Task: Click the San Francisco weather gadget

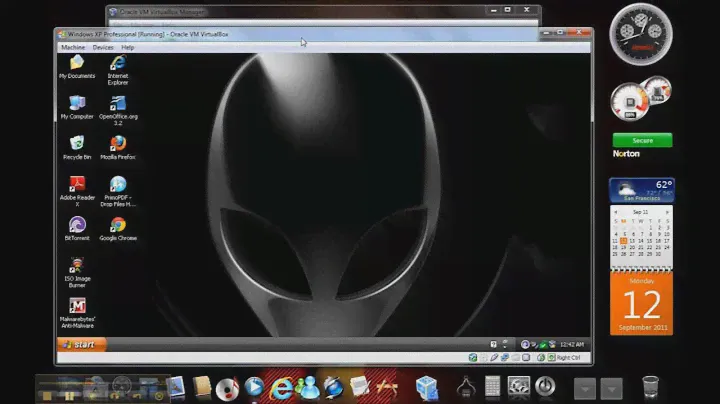Action: (x=641, y=190)
